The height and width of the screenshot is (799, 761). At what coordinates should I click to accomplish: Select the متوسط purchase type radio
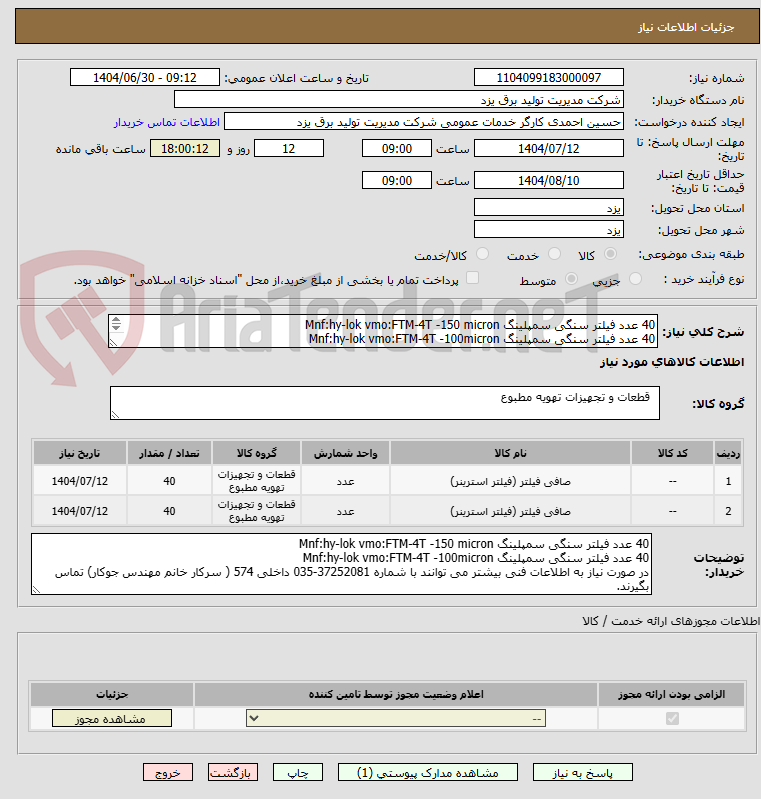[x=571, y=279]
